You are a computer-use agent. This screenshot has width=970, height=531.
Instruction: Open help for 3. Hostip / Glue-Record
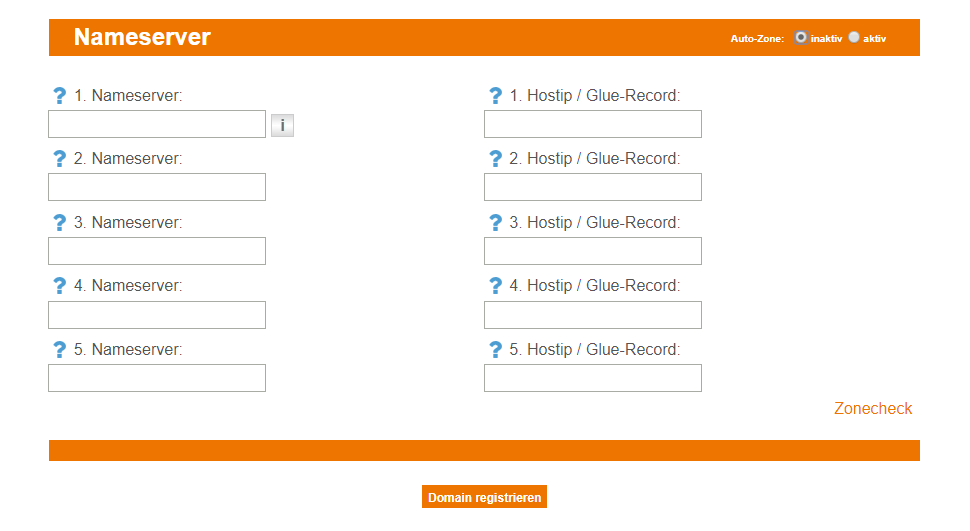[x=495, y=223]
